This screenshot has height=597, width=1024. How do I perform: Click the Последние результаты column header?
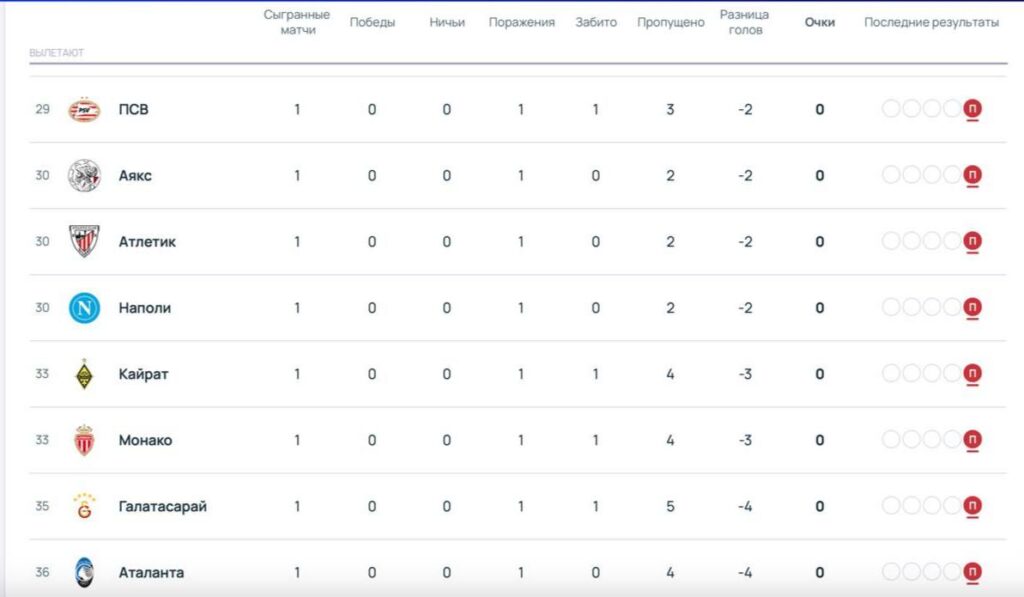pyautogui.click(x=931, y=22)
